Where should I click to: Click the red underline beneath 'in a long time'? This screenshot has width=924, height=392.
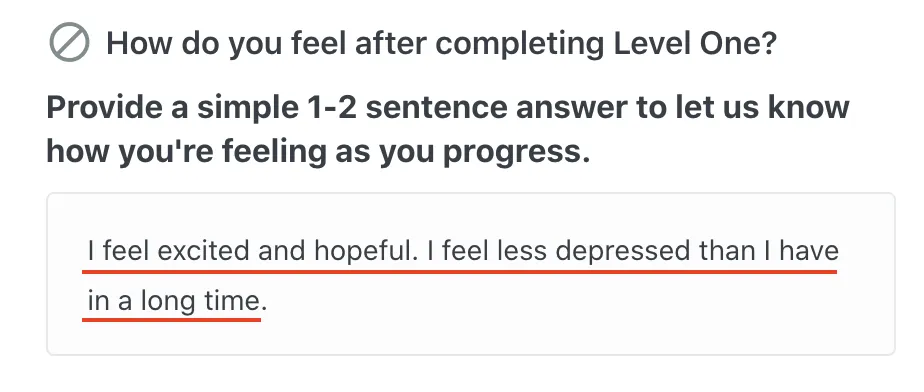point(171,319)
